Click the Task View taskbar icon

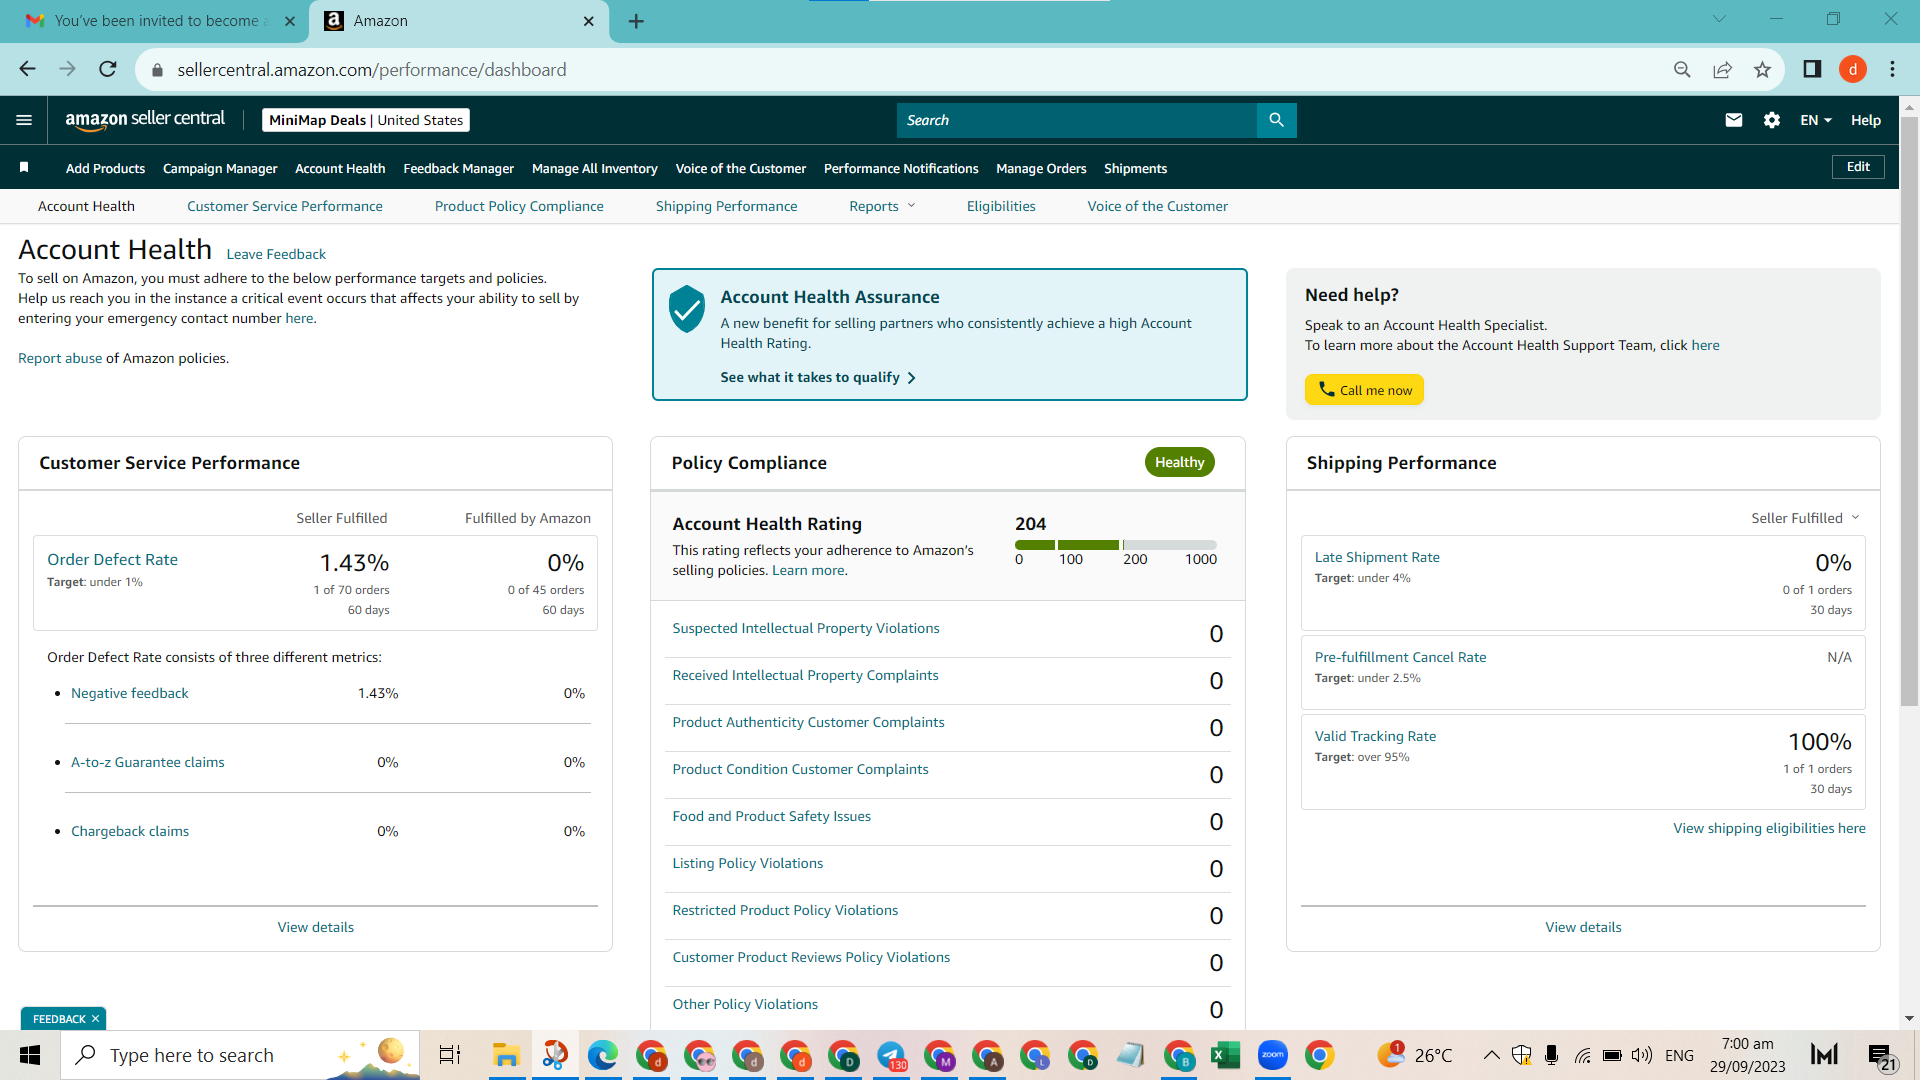click(x=450, y=1055)
